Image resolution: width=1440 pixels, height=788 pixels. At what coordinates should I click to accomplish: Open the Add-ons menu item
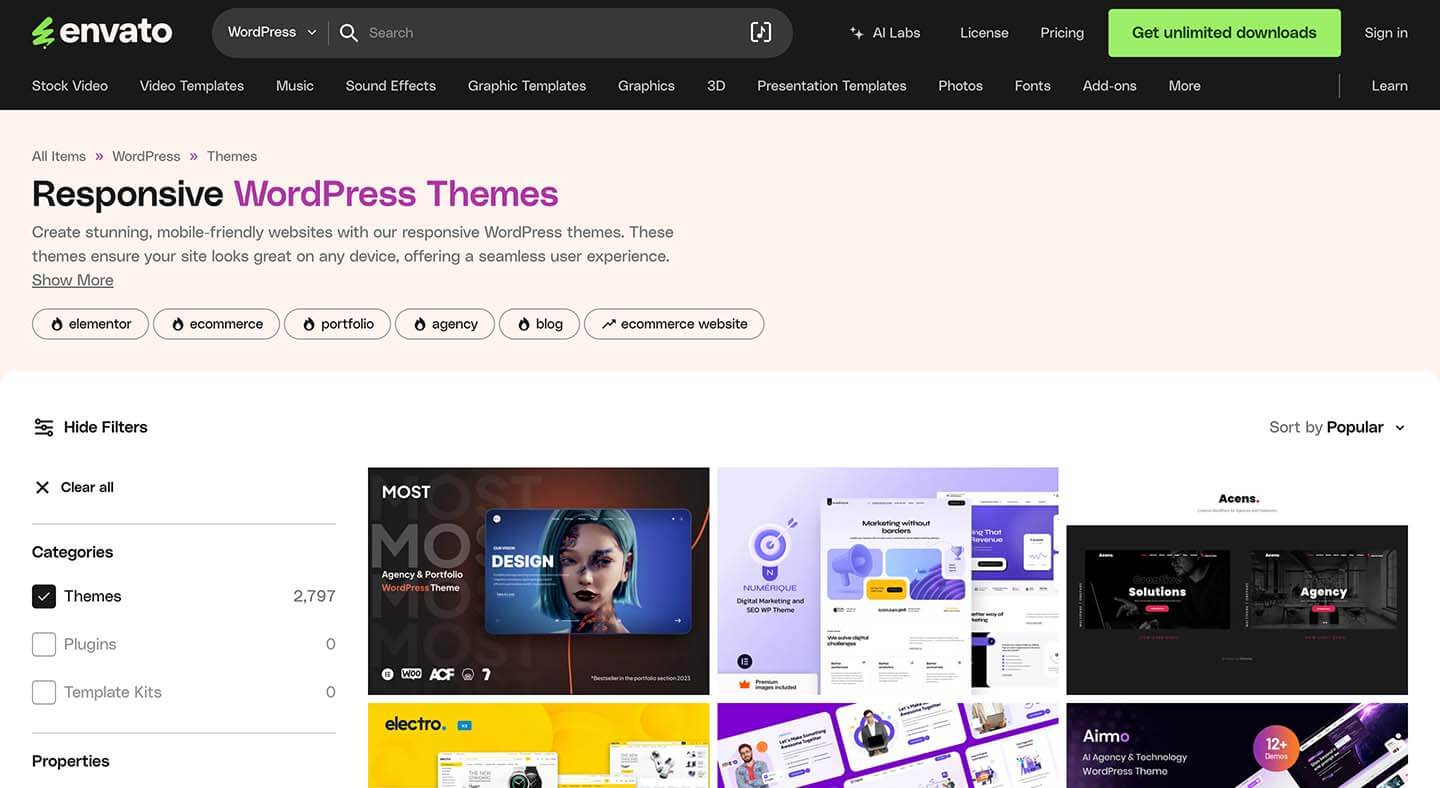click(1109, 86)
